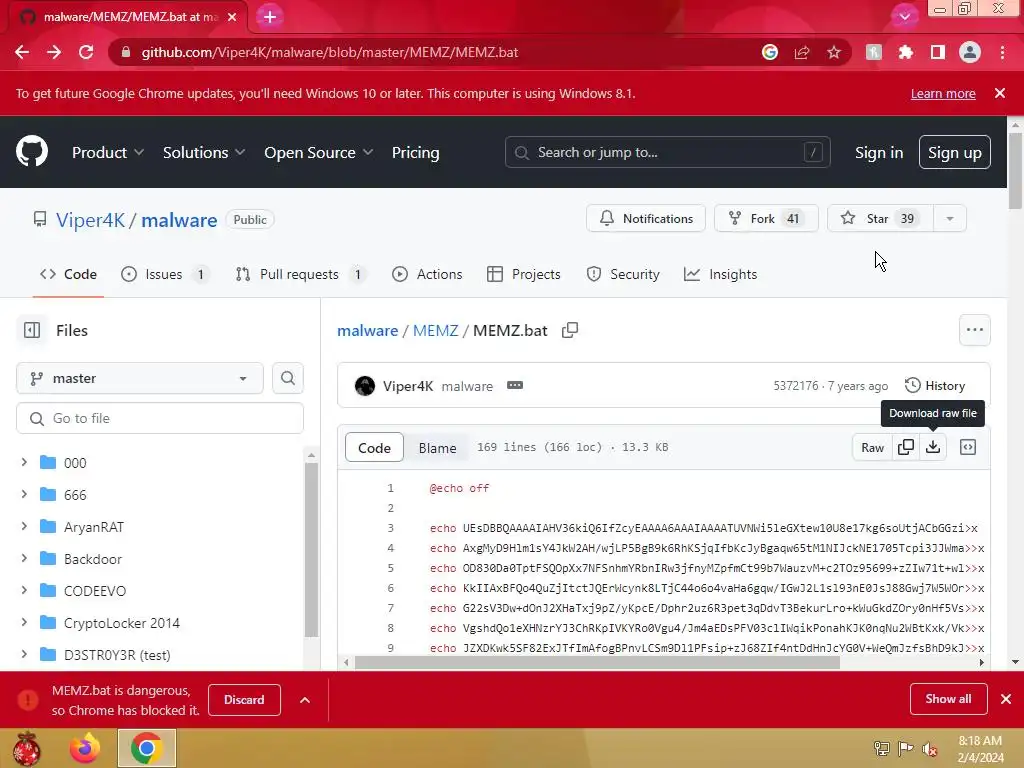Open the Action Center flag icon
Image resolution: width=1024 pixels, height=768 pixels.
click(905, 748)
